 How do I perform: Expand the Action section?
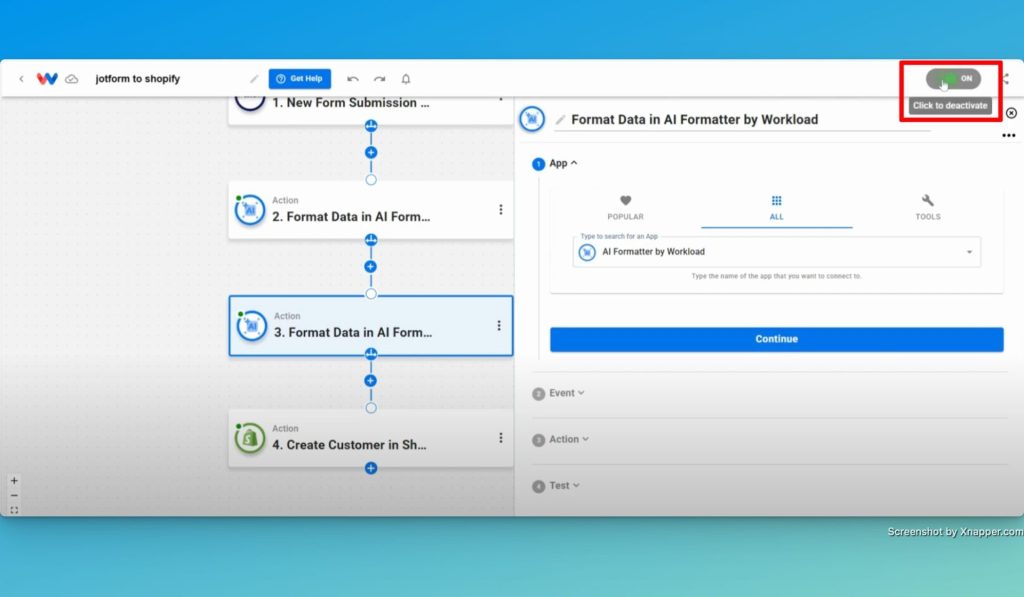pyautogui.click(x=569, y=440)
